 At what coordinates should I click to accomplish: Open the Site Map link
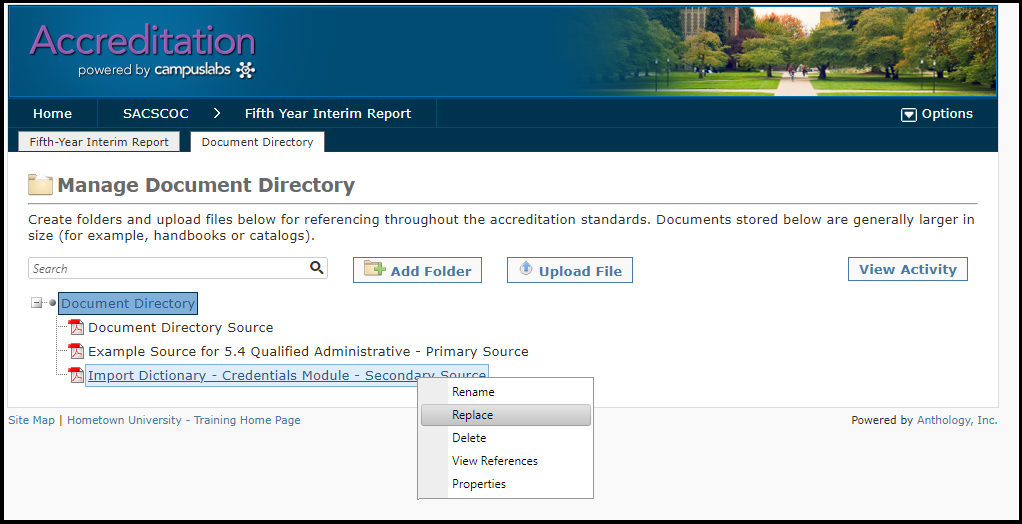click(x=31, y=420)
